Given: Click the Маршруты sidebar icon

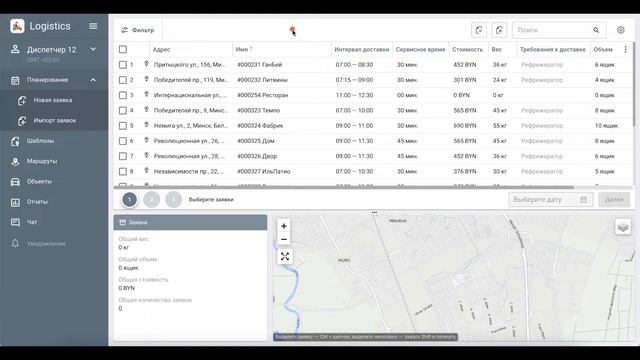Looking at the screenshot, I should coord(15,162).
